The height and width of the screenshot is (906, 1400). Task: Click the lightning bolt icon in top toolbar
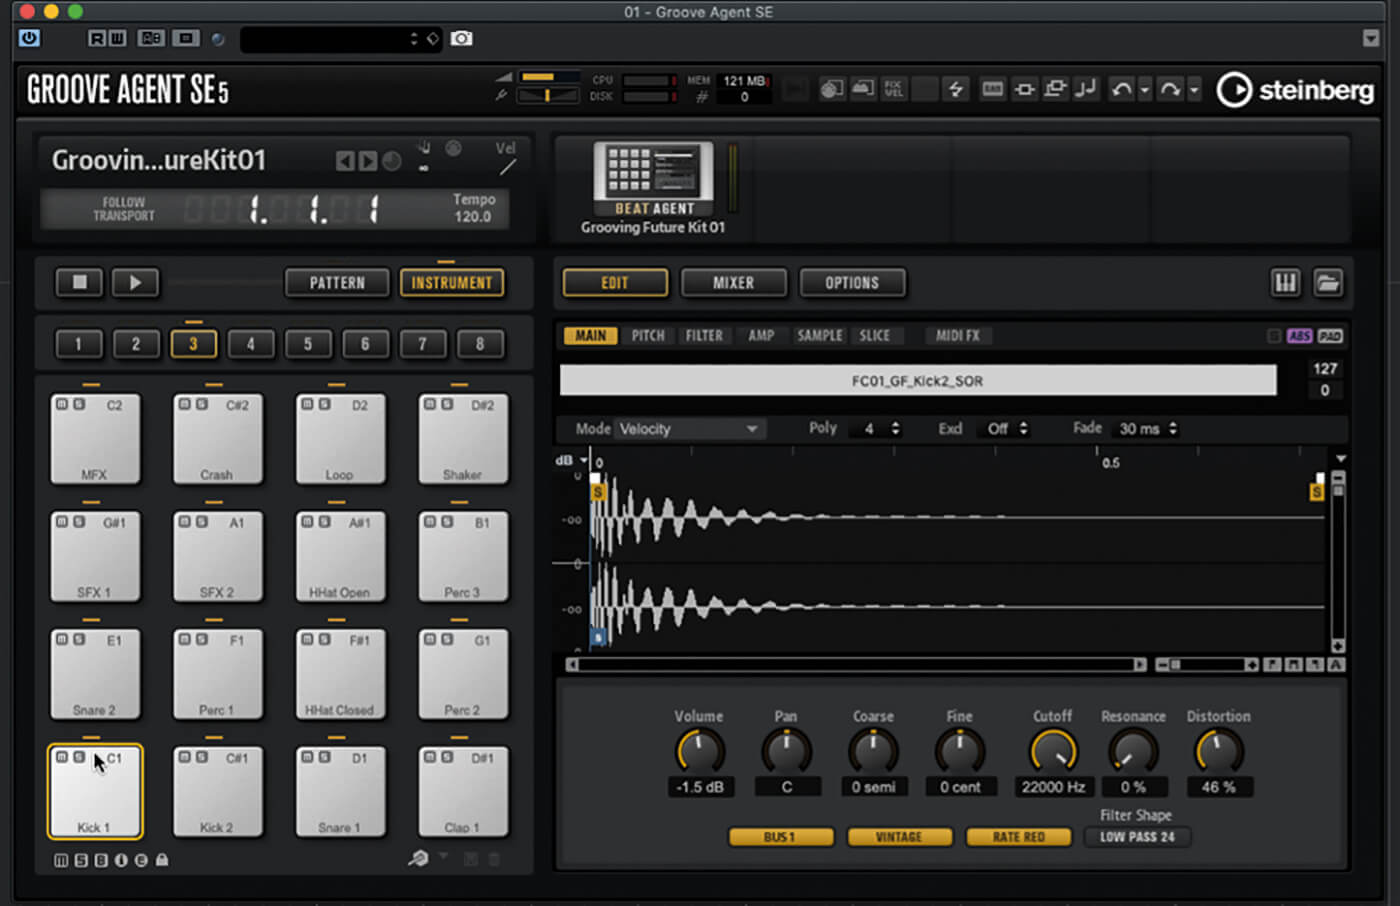(955, 89)
